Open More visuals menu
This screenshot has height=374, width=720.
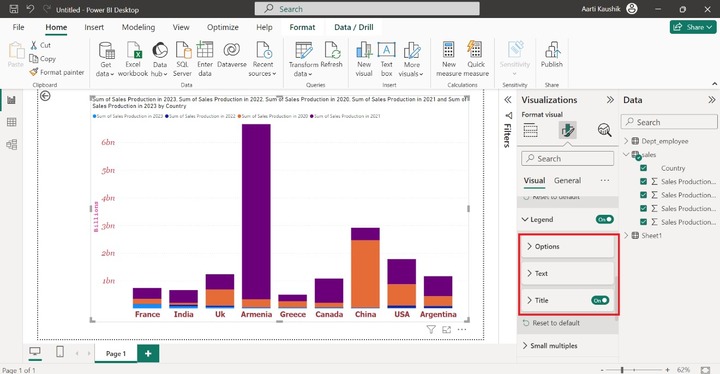(x=411, y=59)
